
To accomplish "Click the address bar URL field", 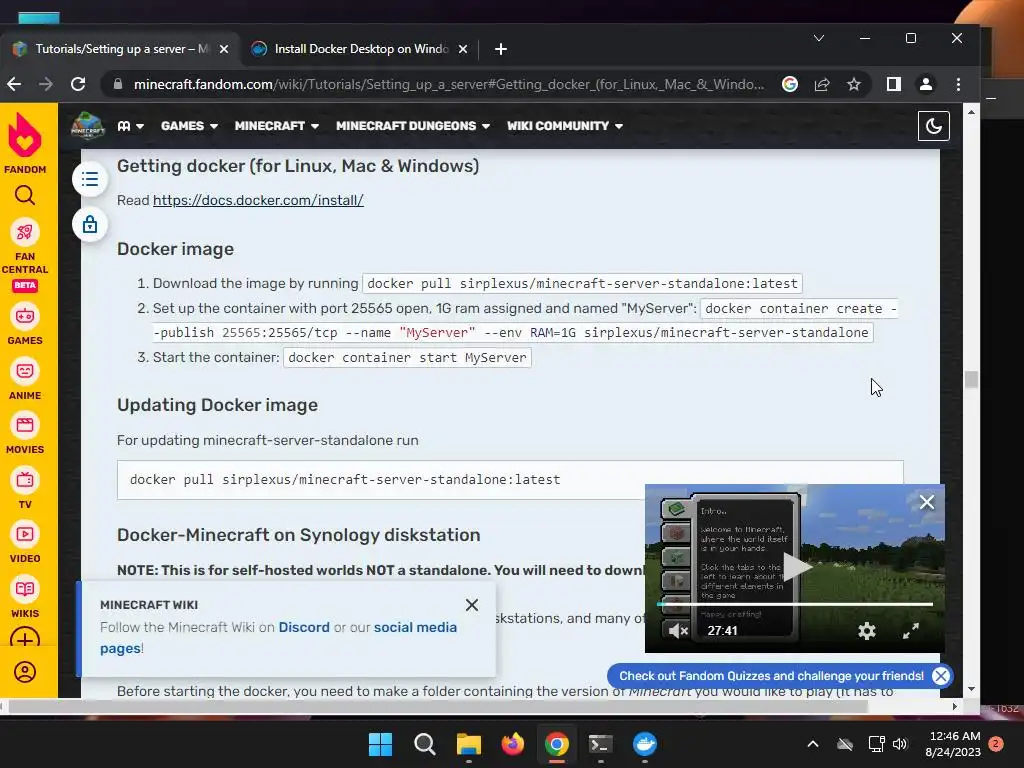I will coord(449,84).
